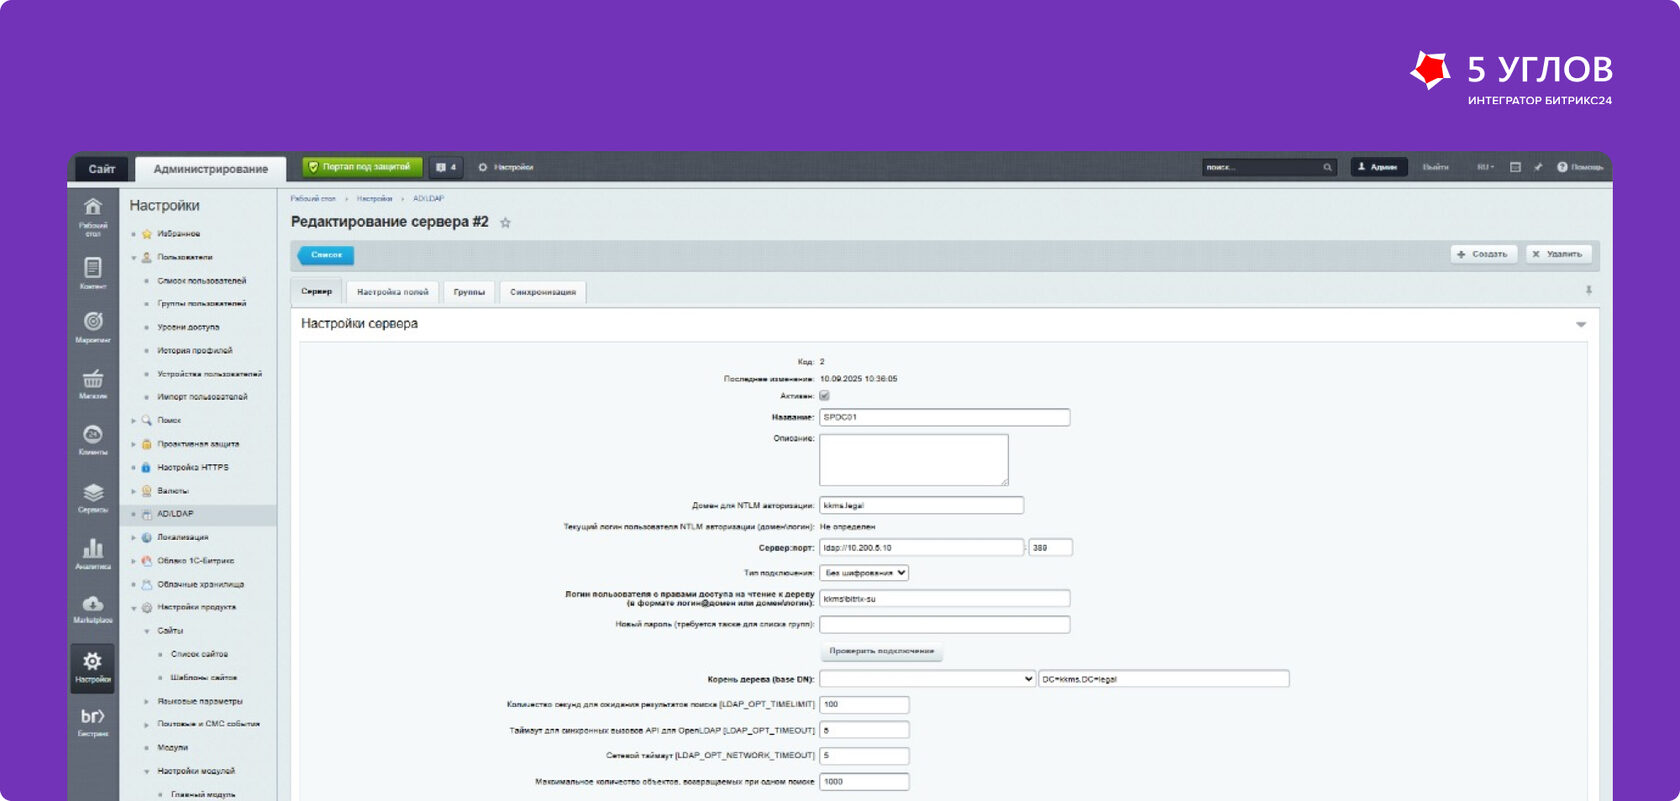This screenshot has width=1680, height=801.
Task: Open Настройки link in top bar
Action: [506, 167]
